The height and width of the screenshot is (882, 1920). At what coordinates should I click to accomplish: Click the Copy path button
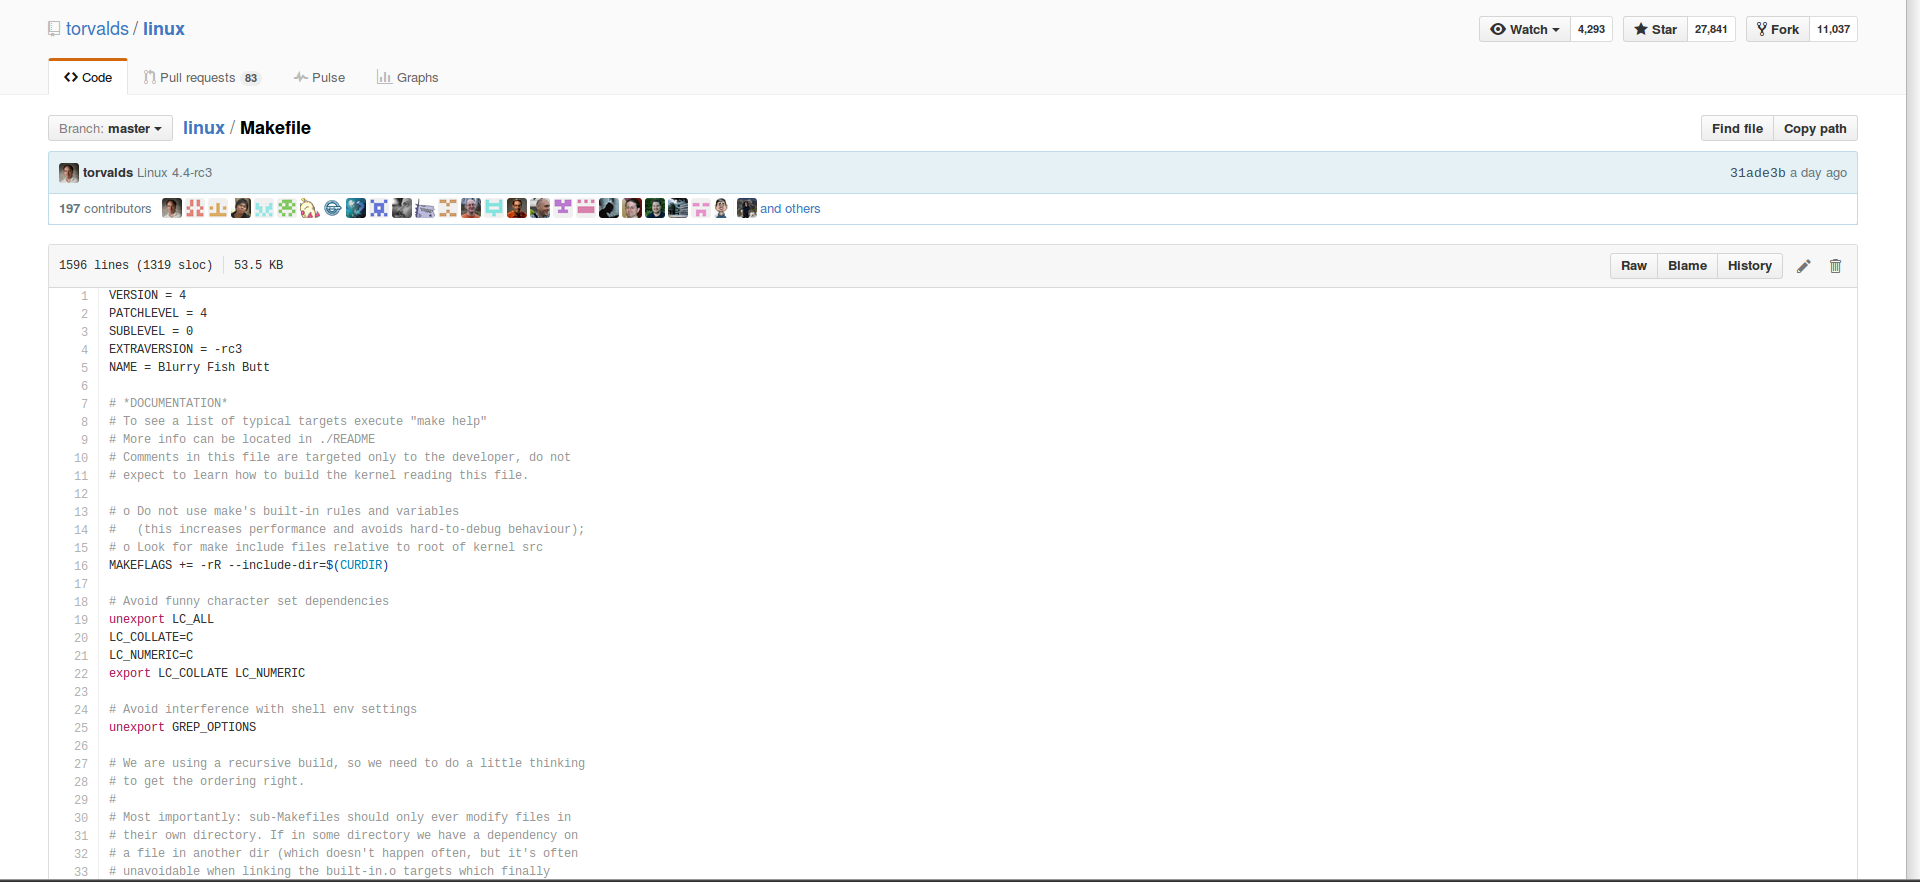point(1815,128)
